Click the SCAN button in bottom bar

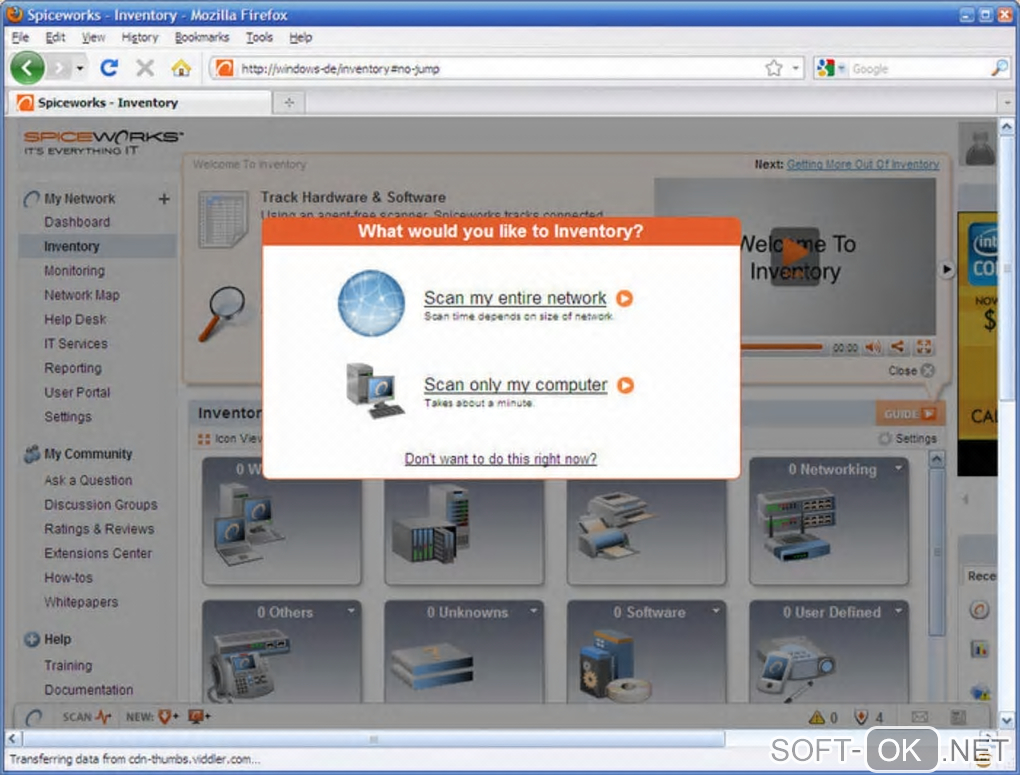(87, 716)
